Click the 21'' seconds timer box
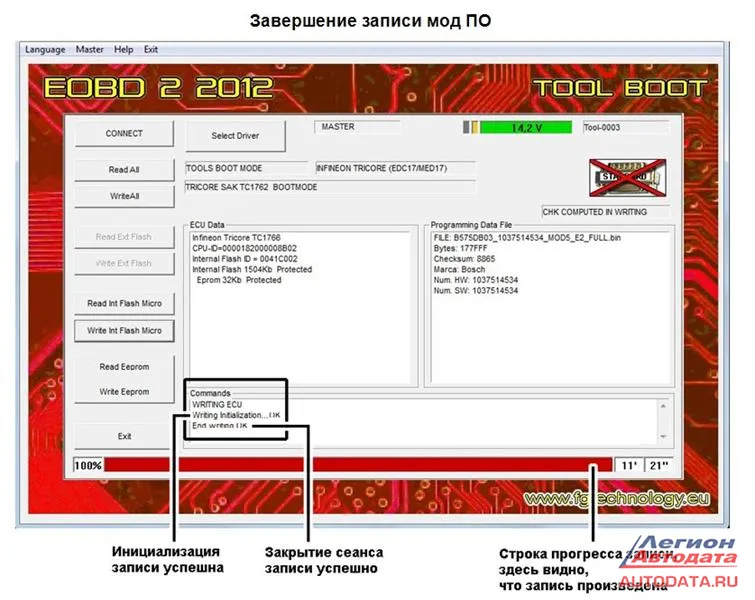Image resolution: width=755 pixels, height=600 pixels. (x=659, y=466)
